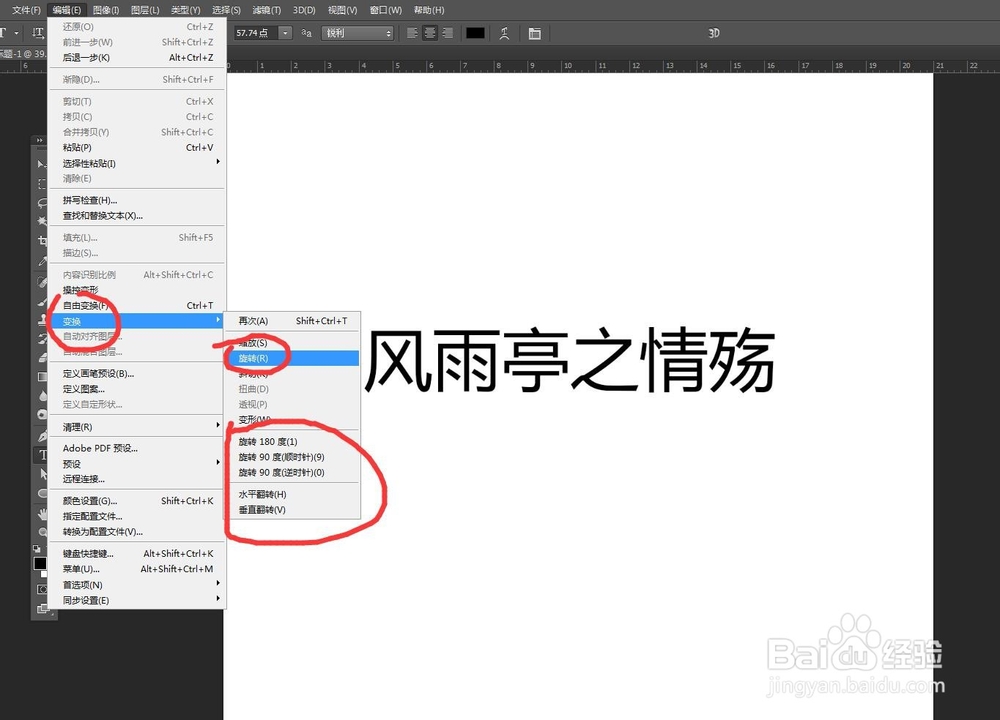1000x720 pixels.
Task: Open the font size dropdown arrow
Action: (x=286, y=33)
